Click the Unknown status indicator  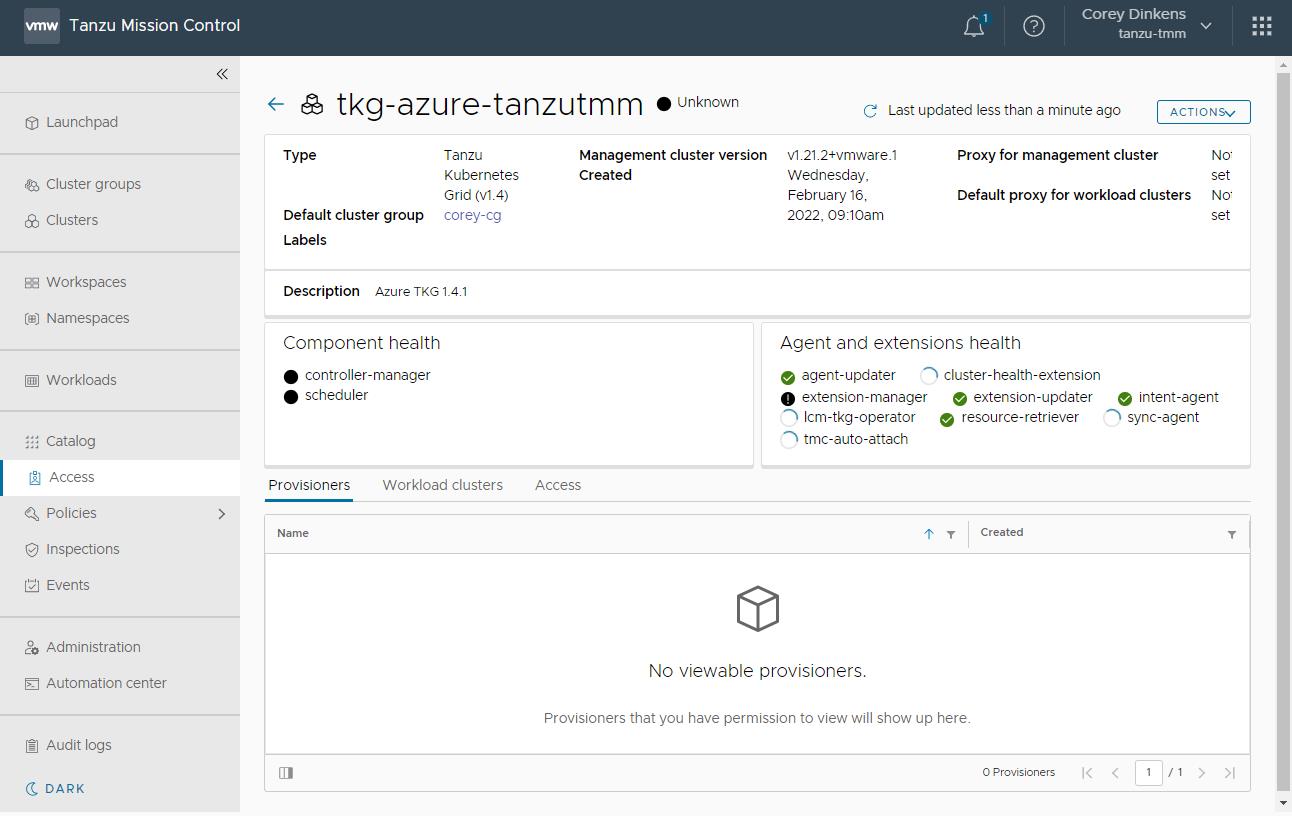[x=698, y=103]
